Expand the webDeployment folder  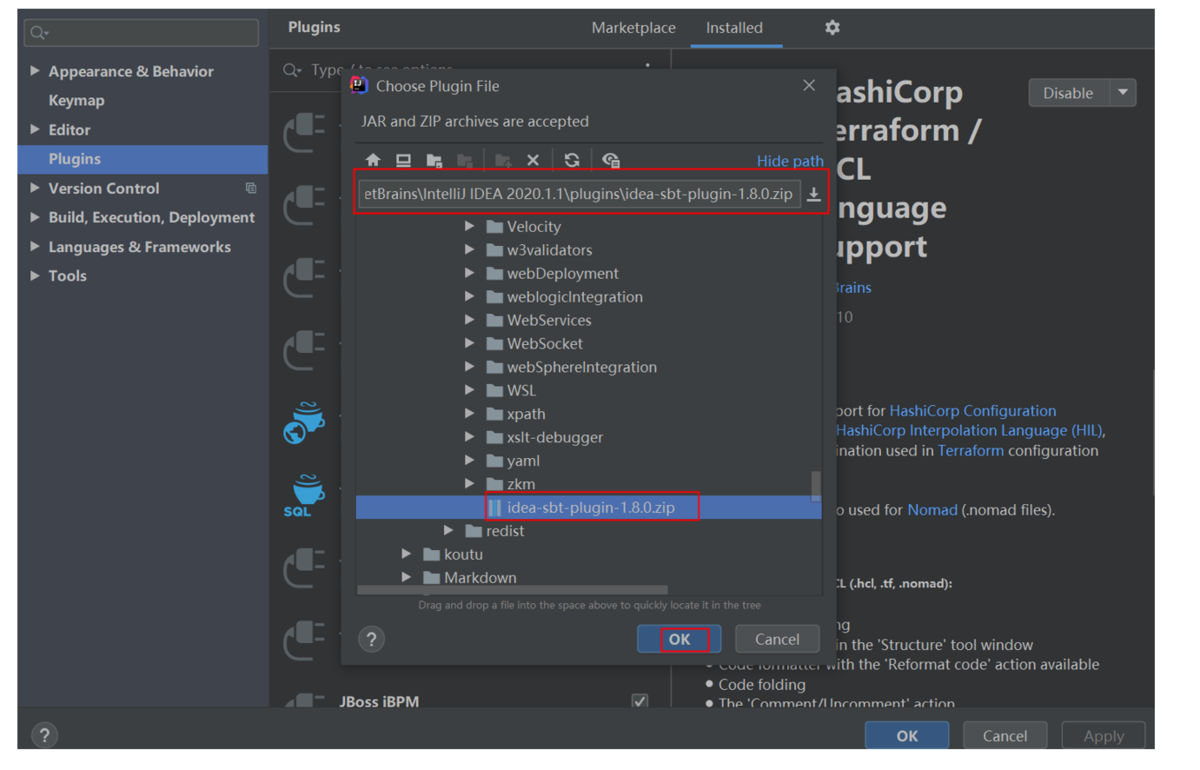pyautogui.click(x=469, y=273)
